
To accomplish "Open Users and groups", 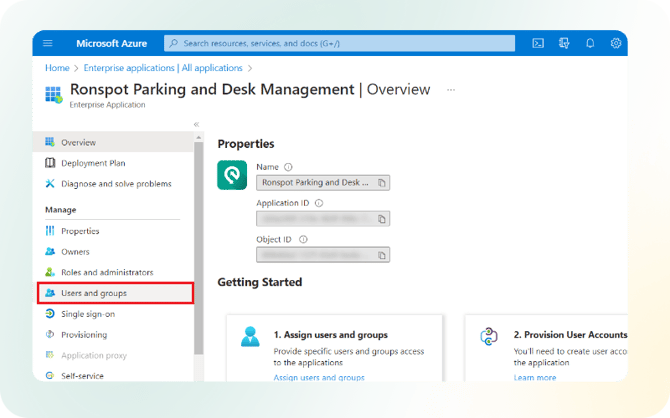I will pos(115,293).
